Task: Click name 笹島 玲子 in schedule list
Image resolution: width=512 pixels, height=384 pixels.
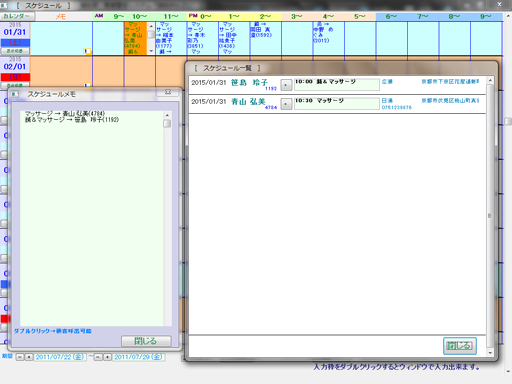Action: tap(249, 82)
